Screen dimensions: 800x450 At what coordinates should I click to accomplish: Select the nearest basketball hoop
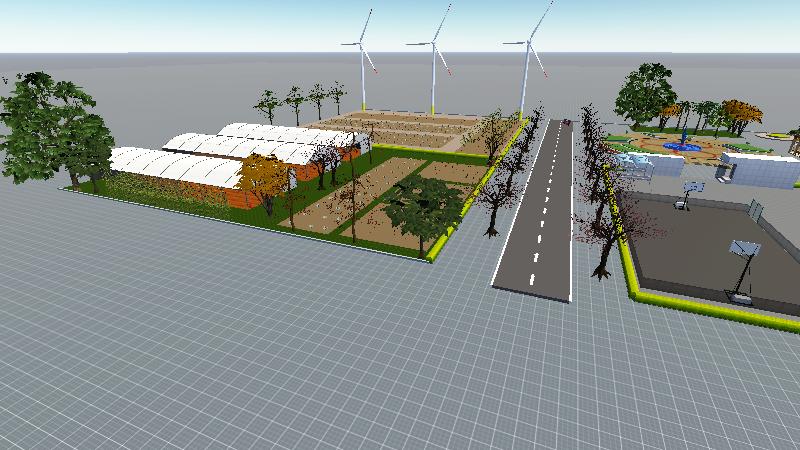[x=743, y=262]
